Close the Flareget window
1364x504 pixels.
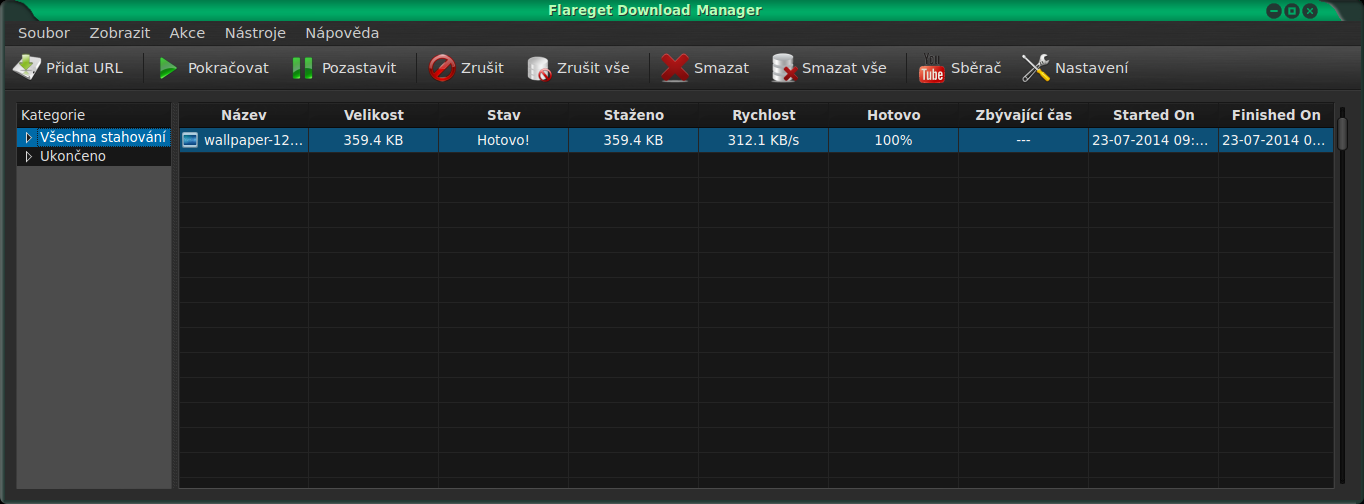1310,11
